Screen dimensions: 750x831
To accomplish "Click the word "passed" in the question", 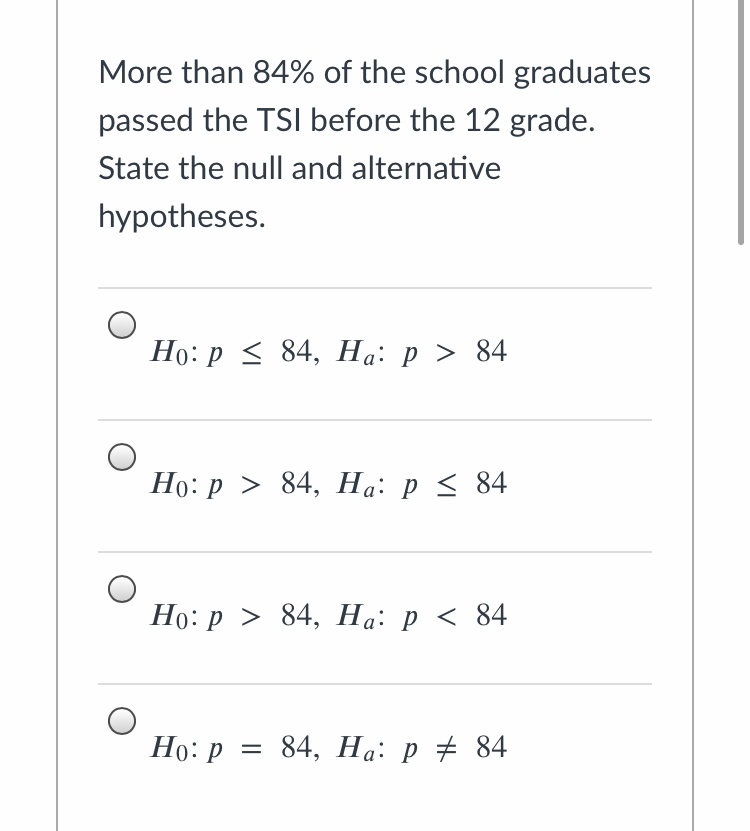I will 146,120.
